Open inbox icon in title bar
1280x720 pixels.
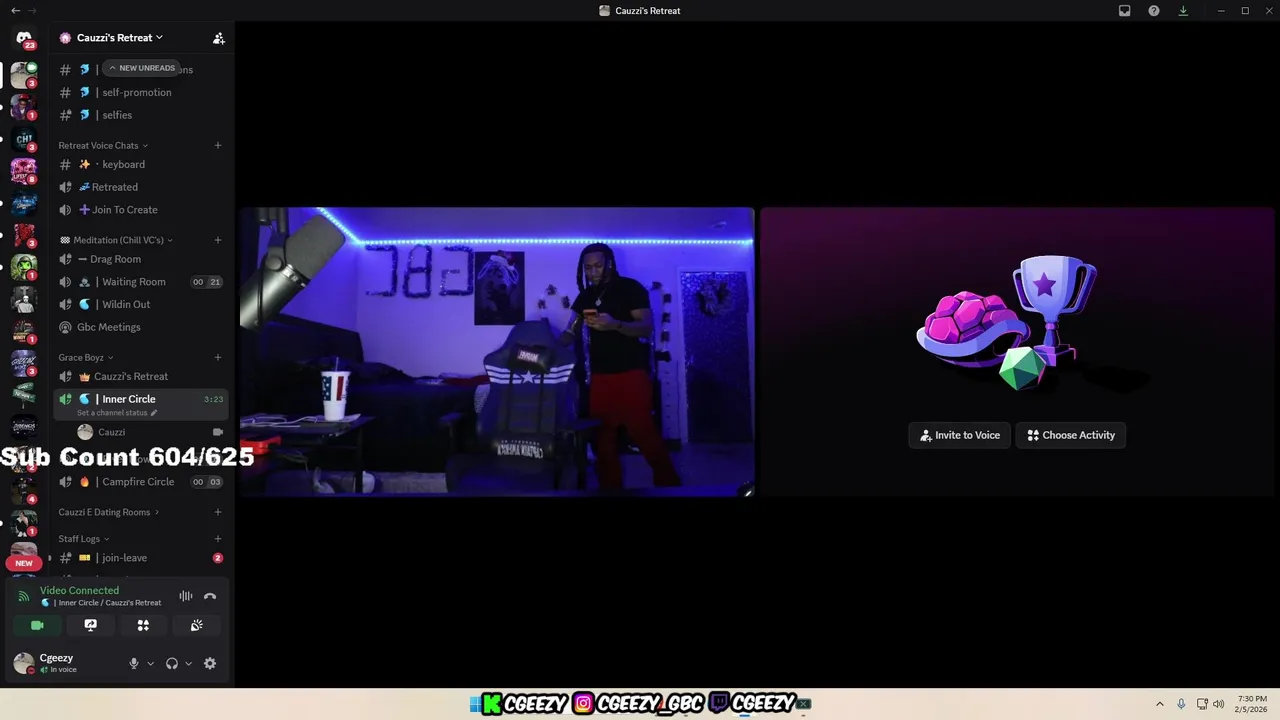pos(1125,11)
